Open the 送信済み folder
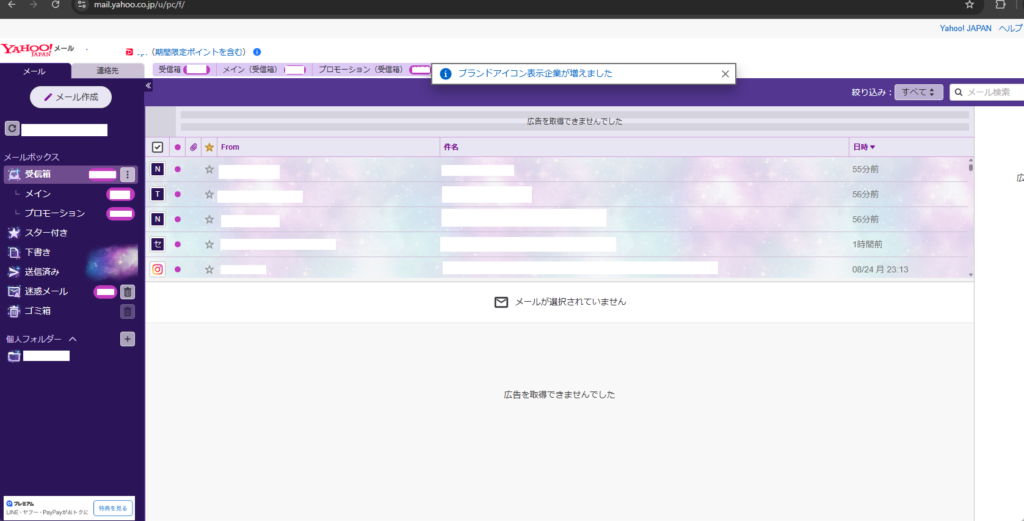 tap(42, 272)
